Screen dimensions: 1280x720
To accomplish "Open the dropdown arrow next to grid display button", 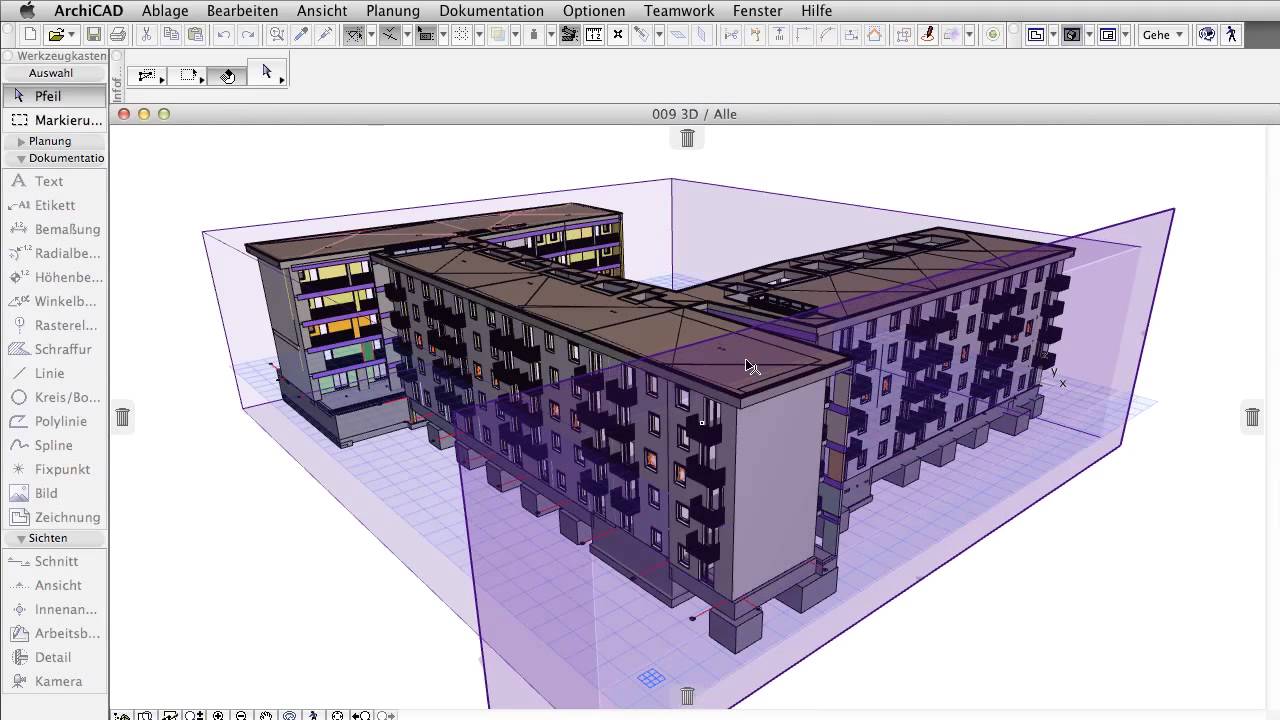I will coord(479,34).
